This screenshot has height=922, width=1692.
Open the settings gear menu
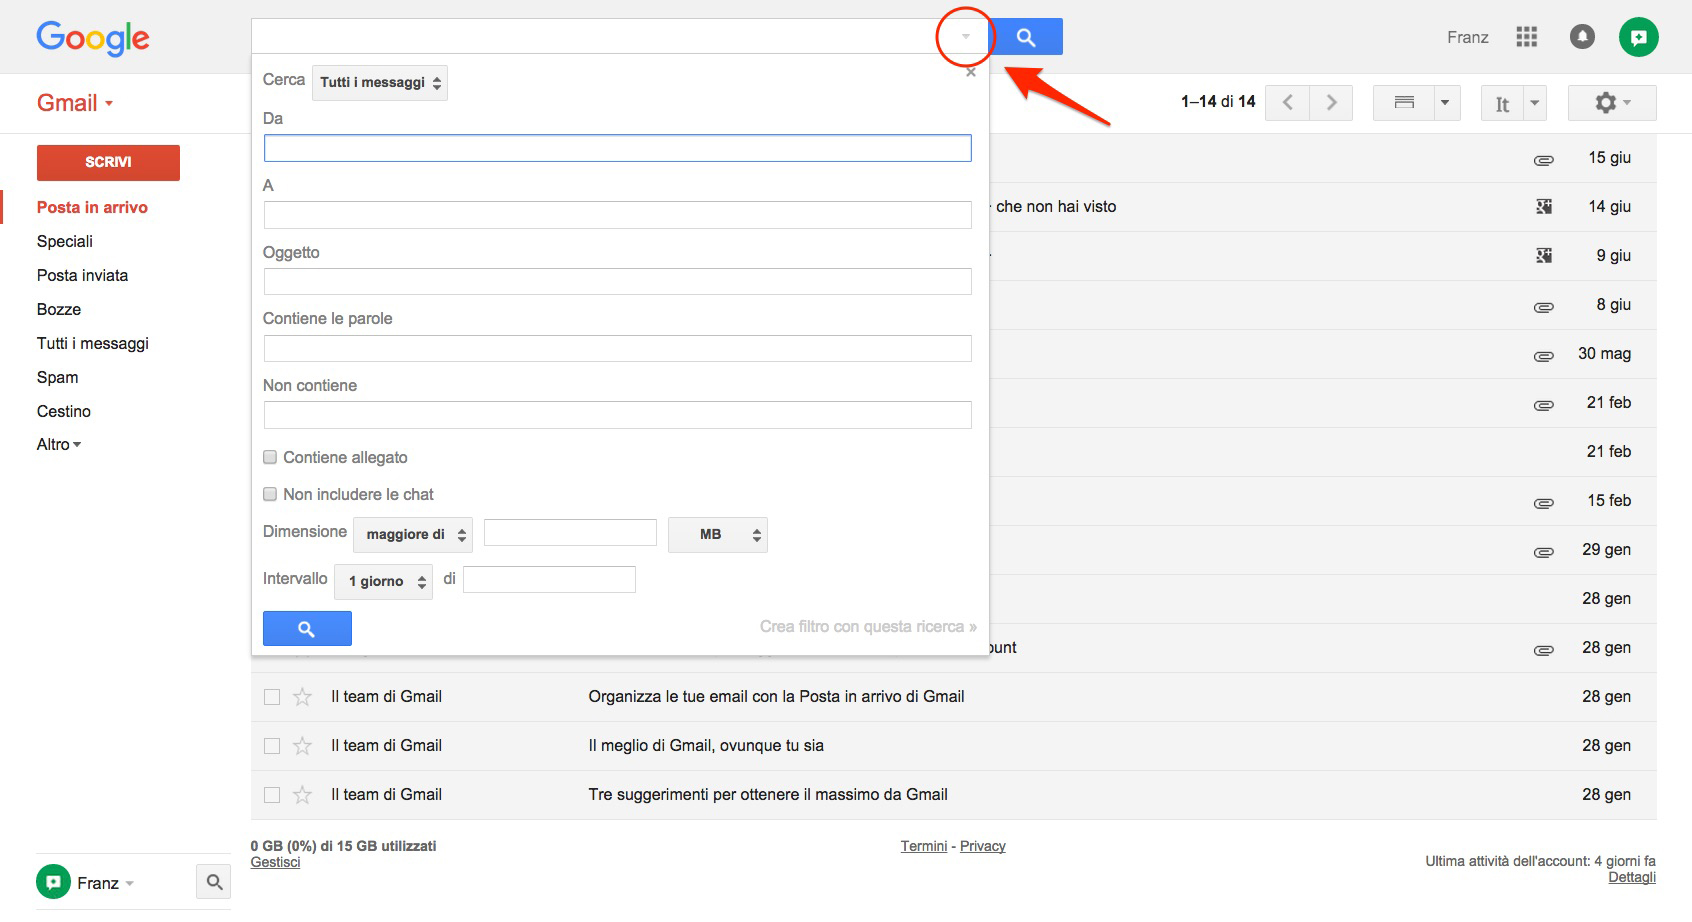pos(1612,103)
